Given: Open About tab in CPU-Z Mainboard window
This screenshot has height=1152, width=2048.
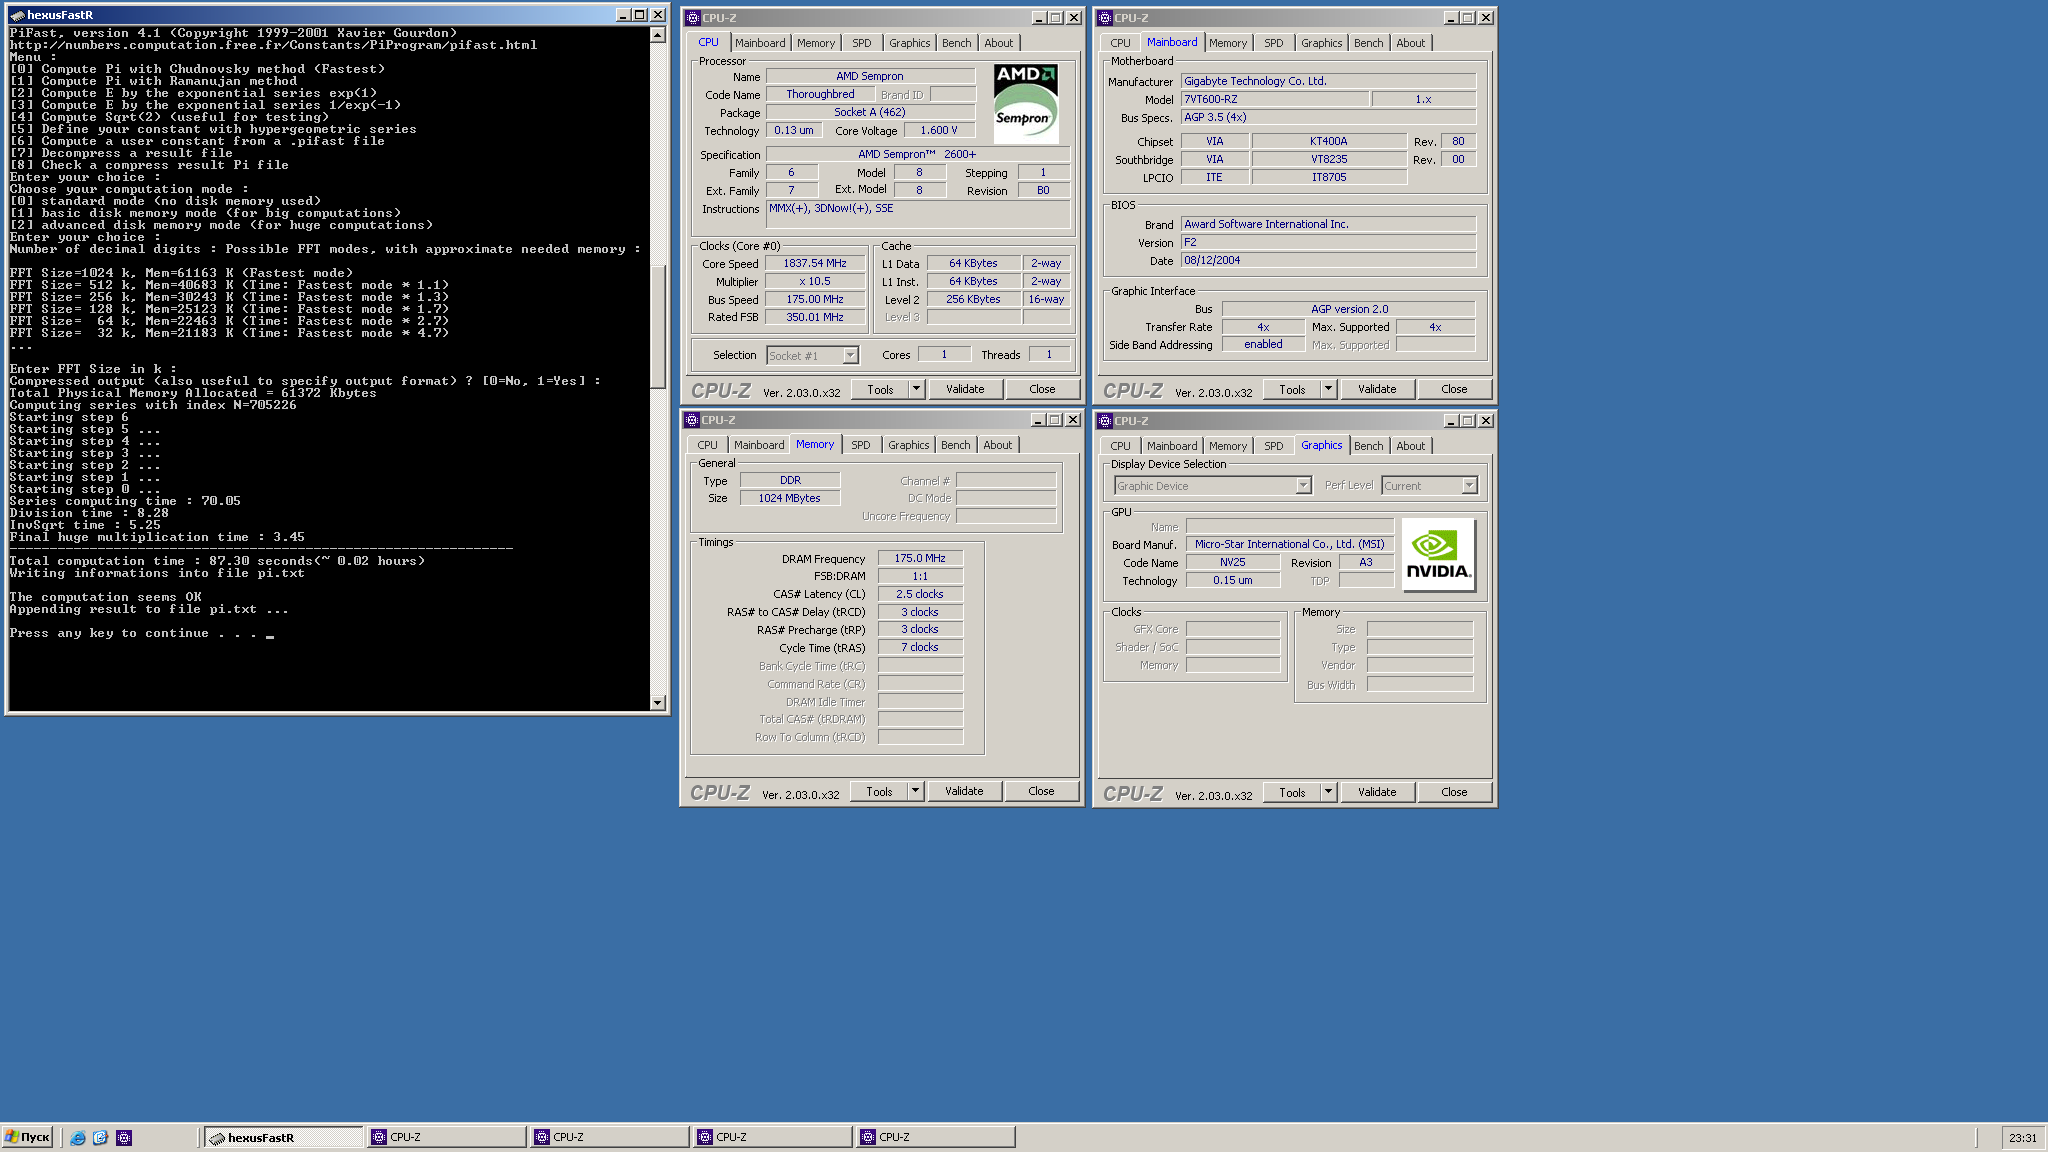Looking at the screenshot, I should tap(1410, 43).
